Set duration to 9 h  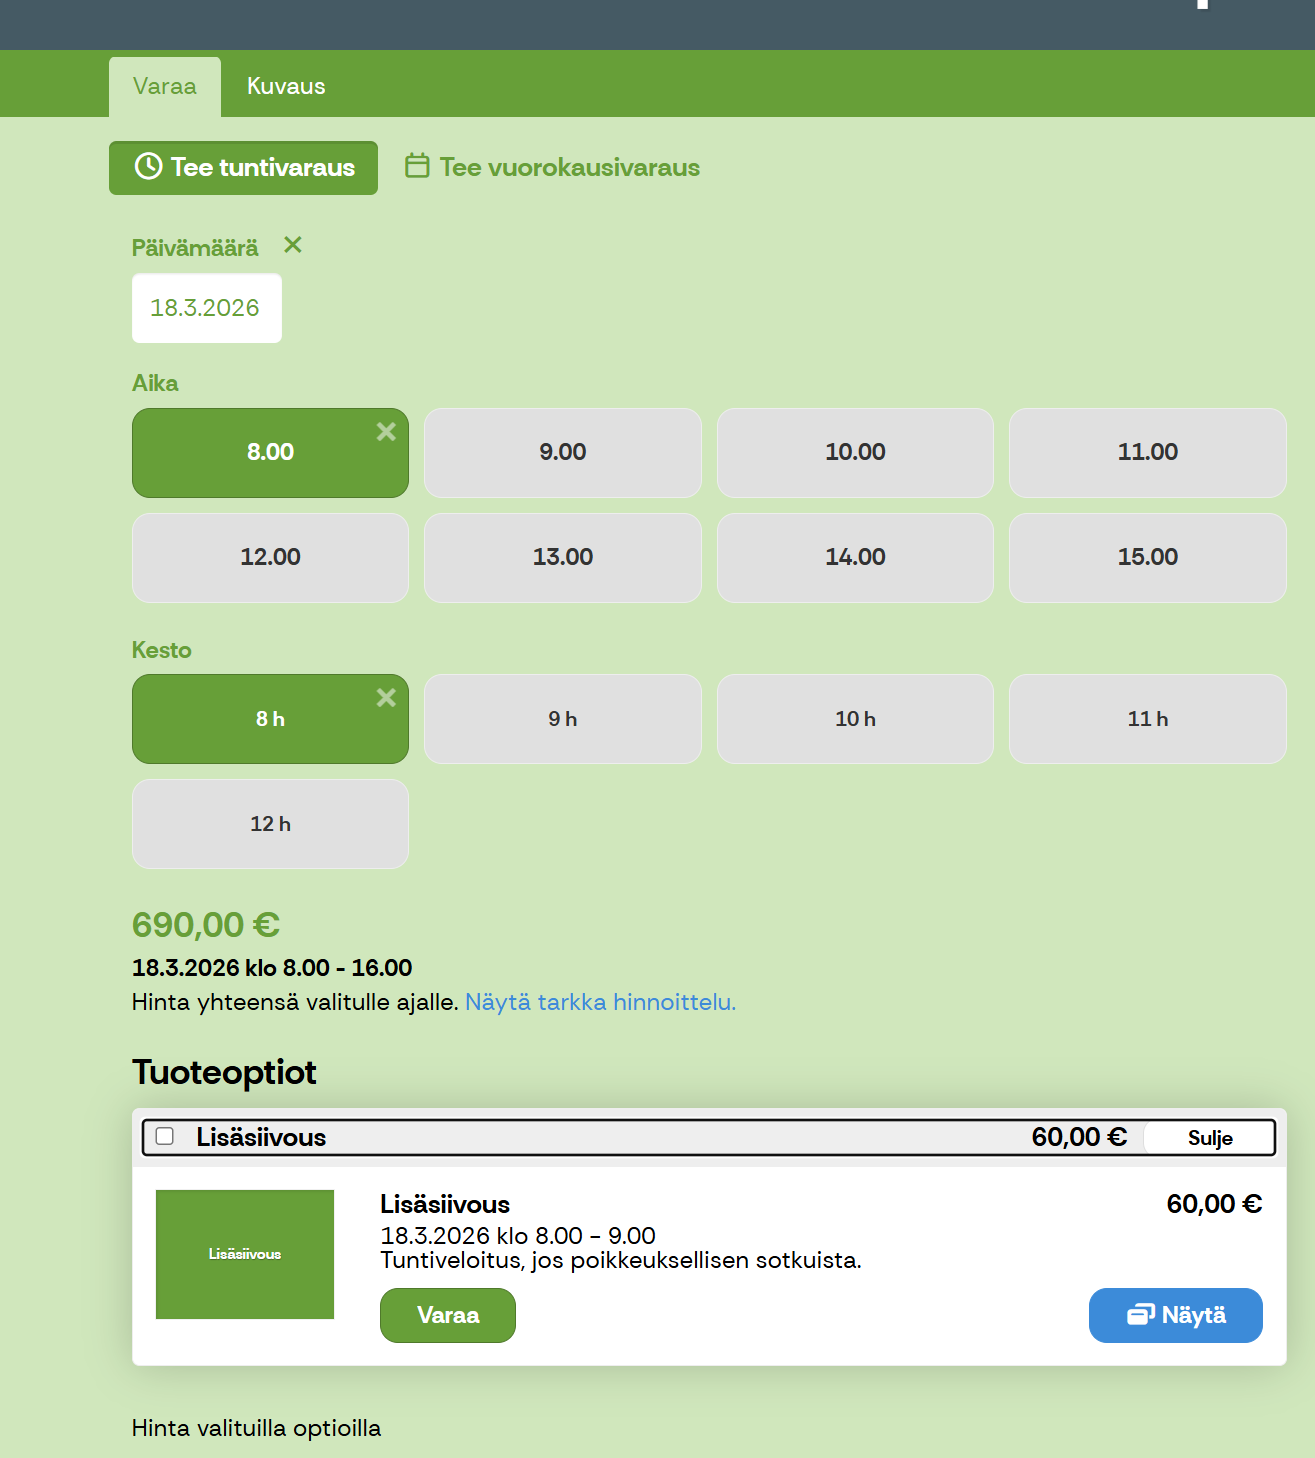(563, 719)
